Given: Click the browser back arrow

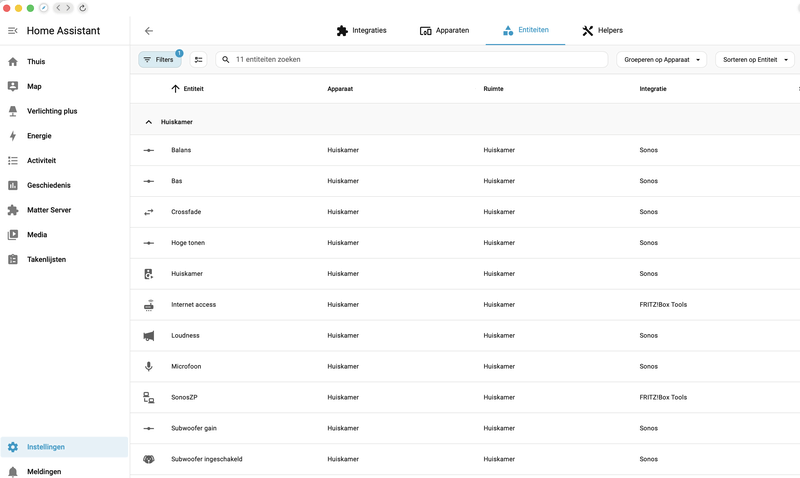Looking at the screenshot, I should [x=58, y=8].
